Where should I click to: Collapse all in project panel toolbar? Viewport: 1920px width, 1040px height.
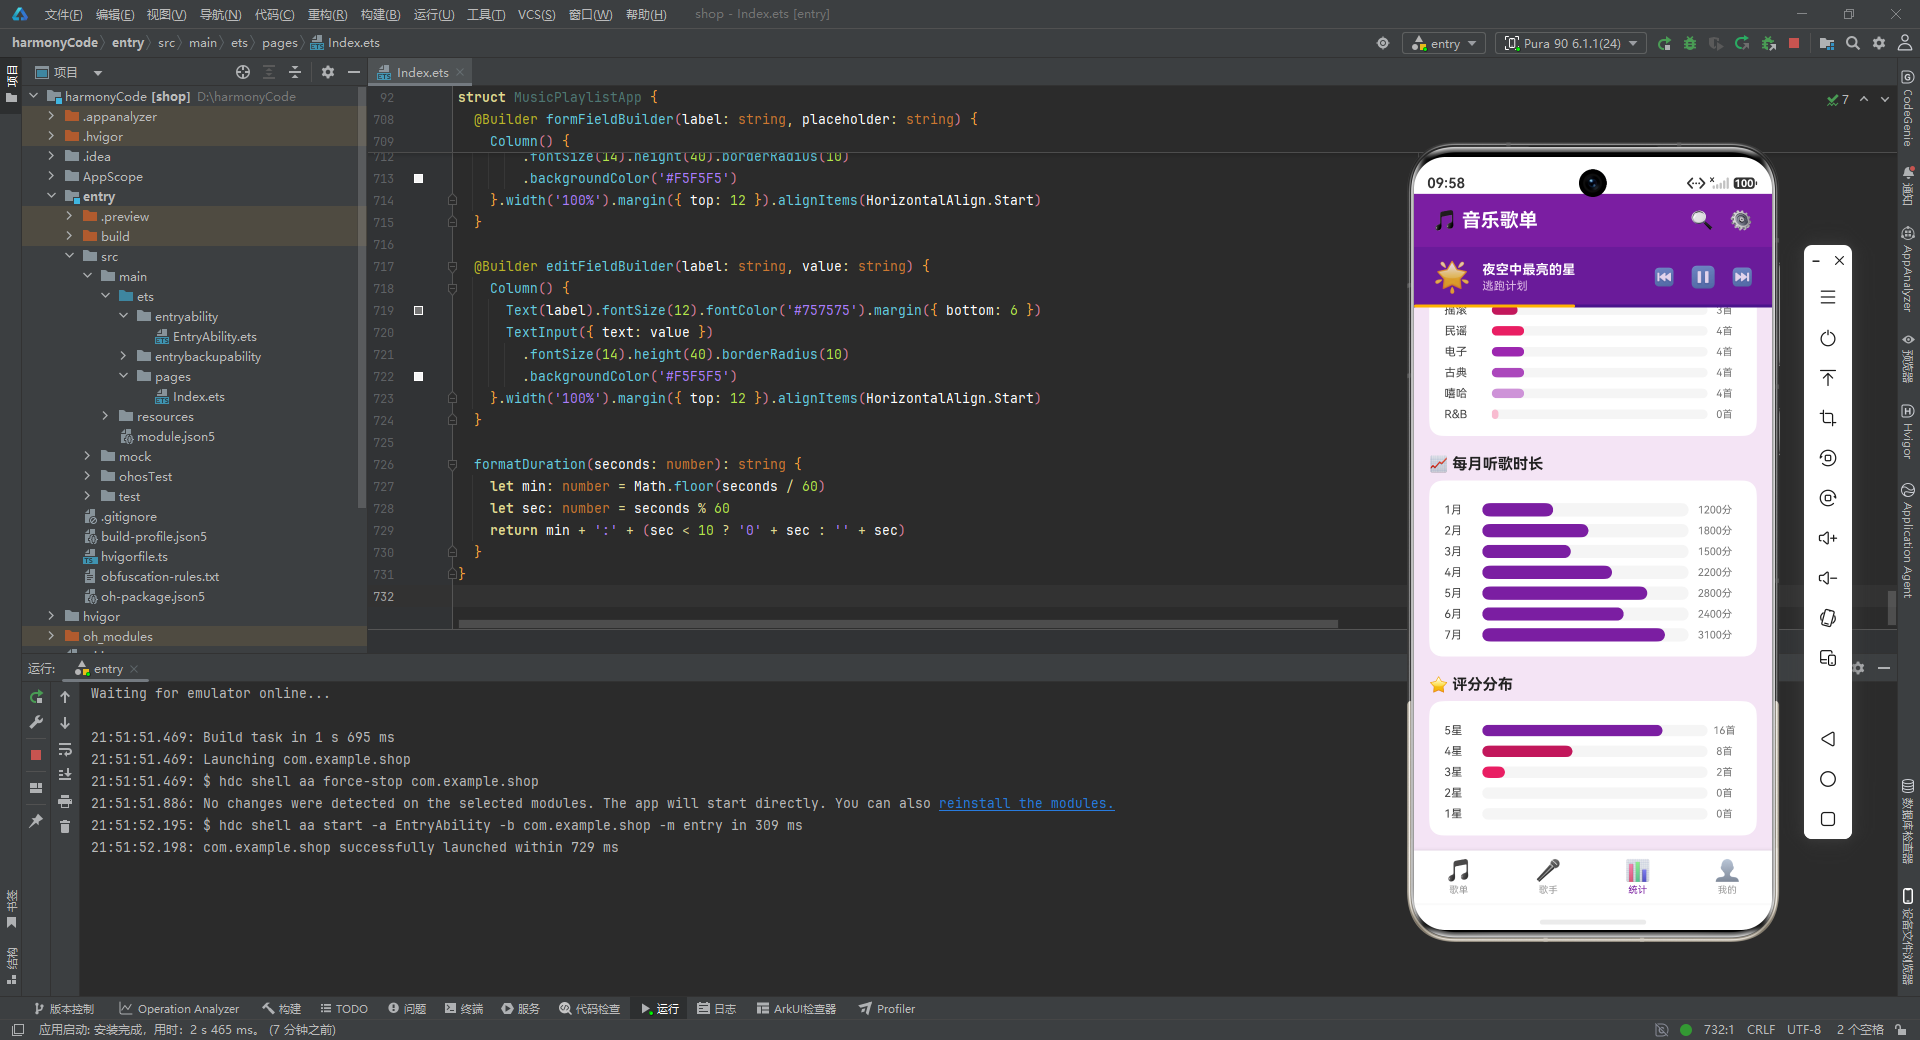click(295, 72)
